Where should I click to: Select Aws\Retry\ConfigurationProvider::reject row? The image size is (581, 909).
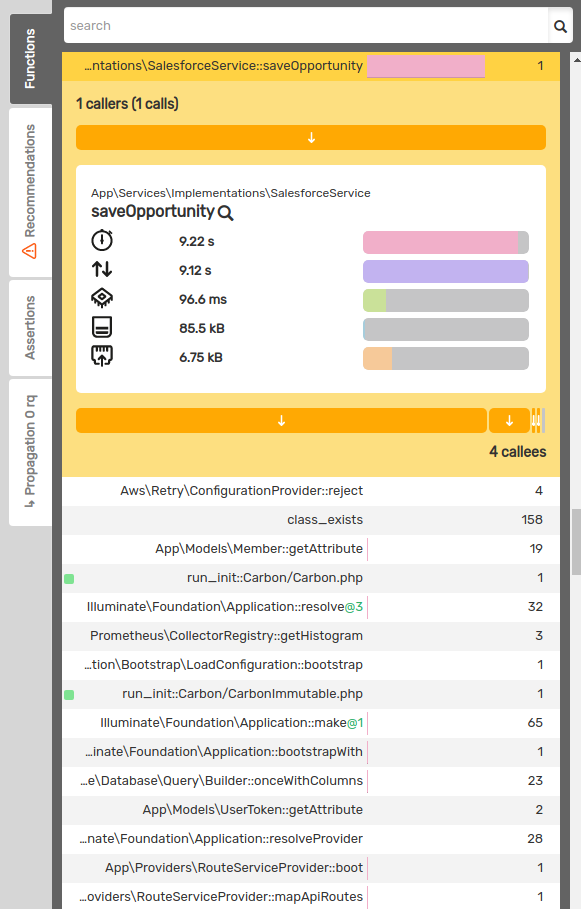(x=311, y=491)
